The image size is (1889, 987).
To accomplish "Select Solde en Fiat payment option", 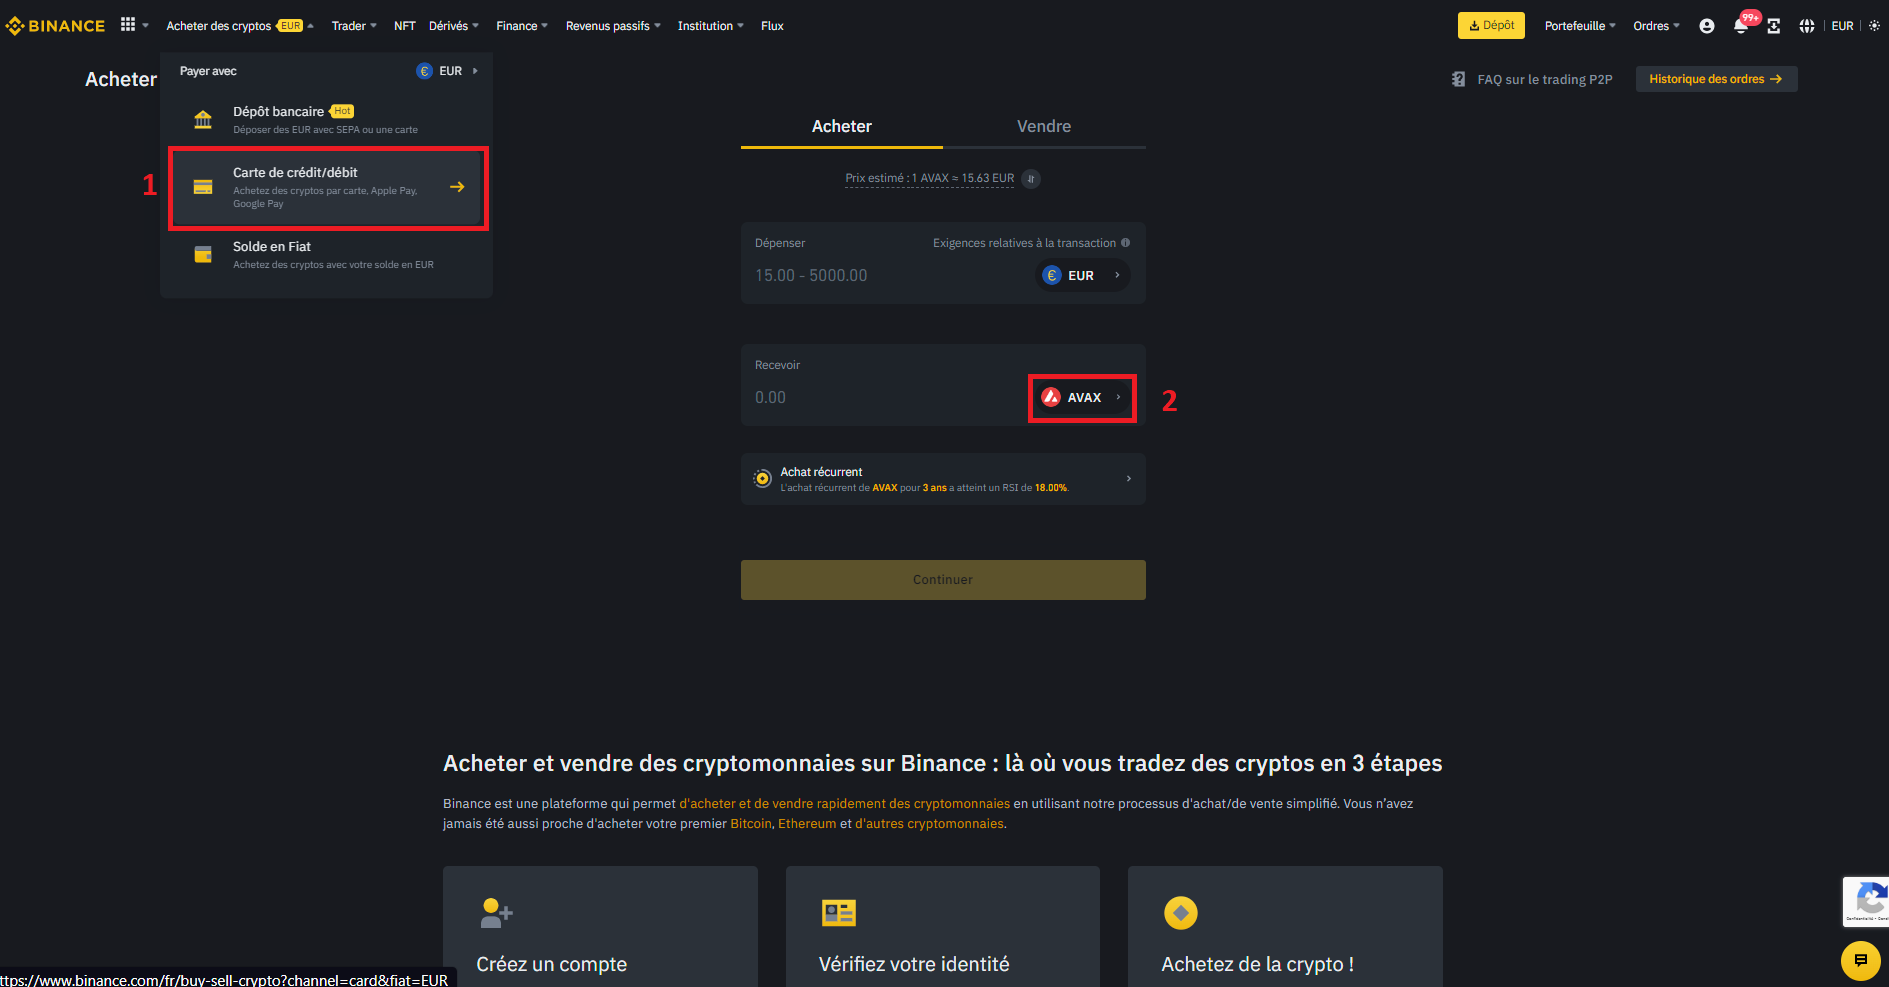I will click(x=326, y=255).
